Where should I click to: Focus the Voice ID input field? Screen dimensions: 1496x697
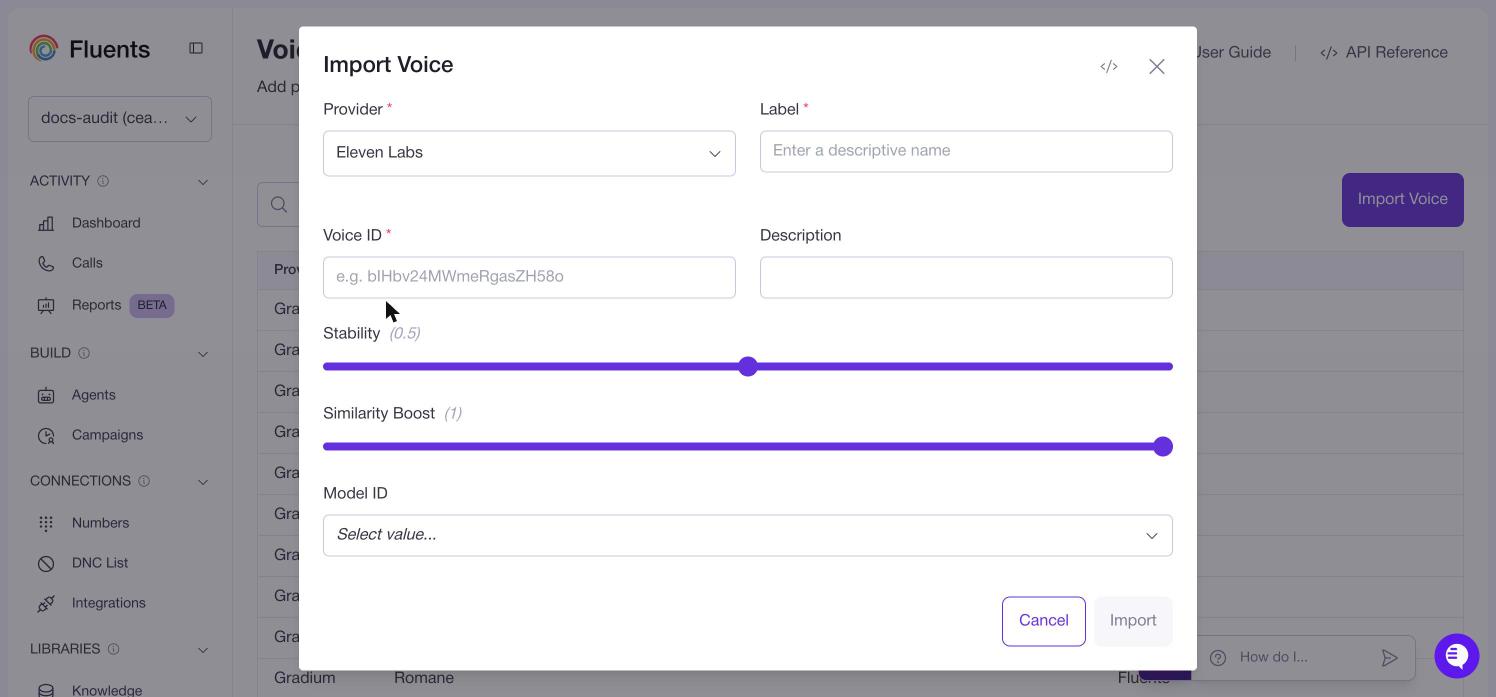tap(529, 277)
